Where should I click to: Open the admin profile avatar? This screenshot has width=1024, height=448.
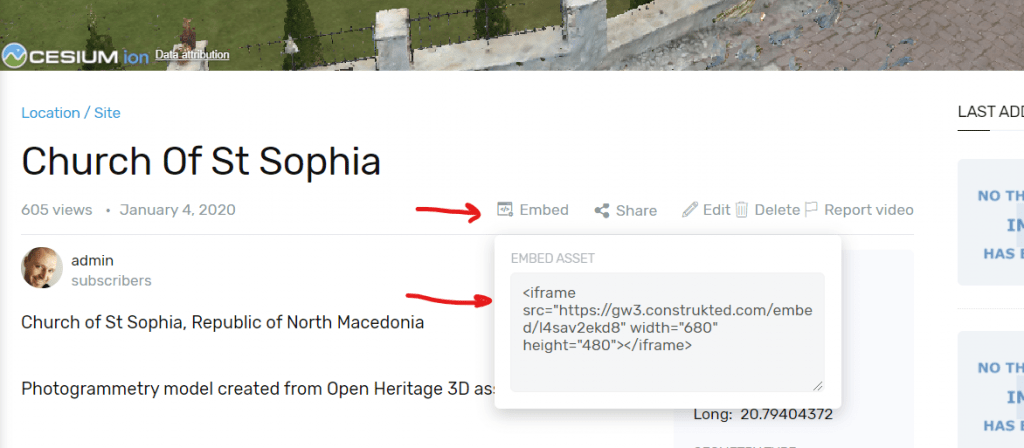(41, 268)
